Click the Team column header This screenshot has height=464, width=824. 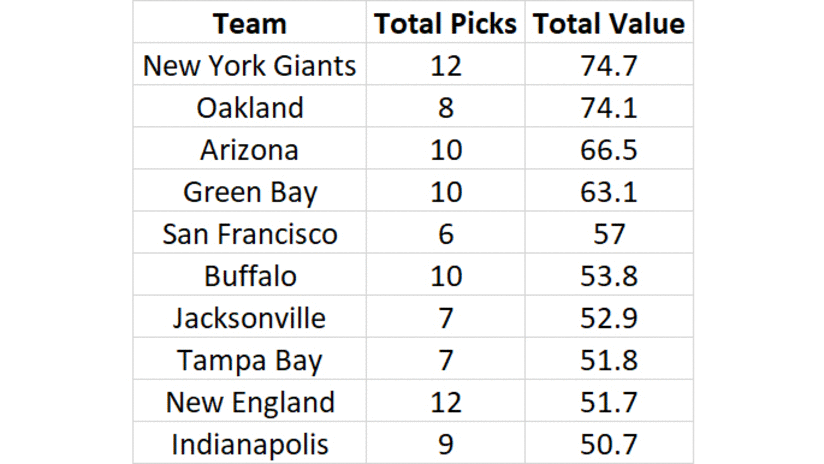point(249,24)
